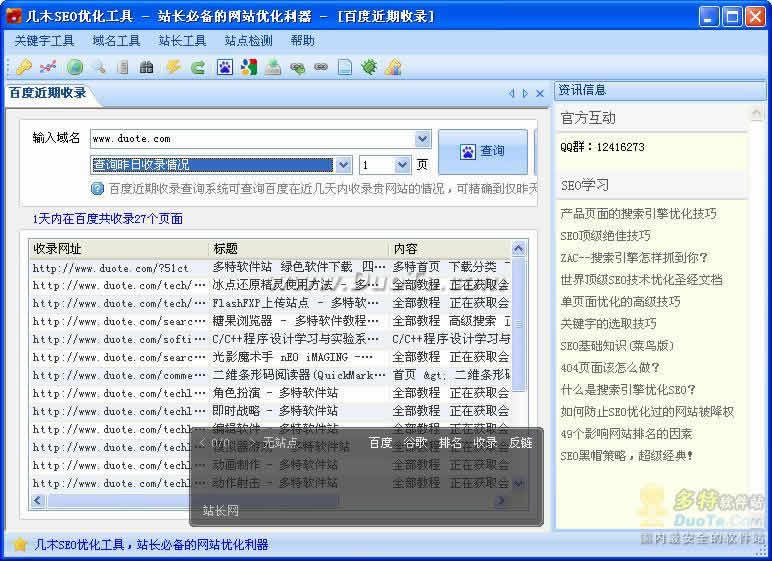Open the 站点检测 menu

(x=248, y=40)
